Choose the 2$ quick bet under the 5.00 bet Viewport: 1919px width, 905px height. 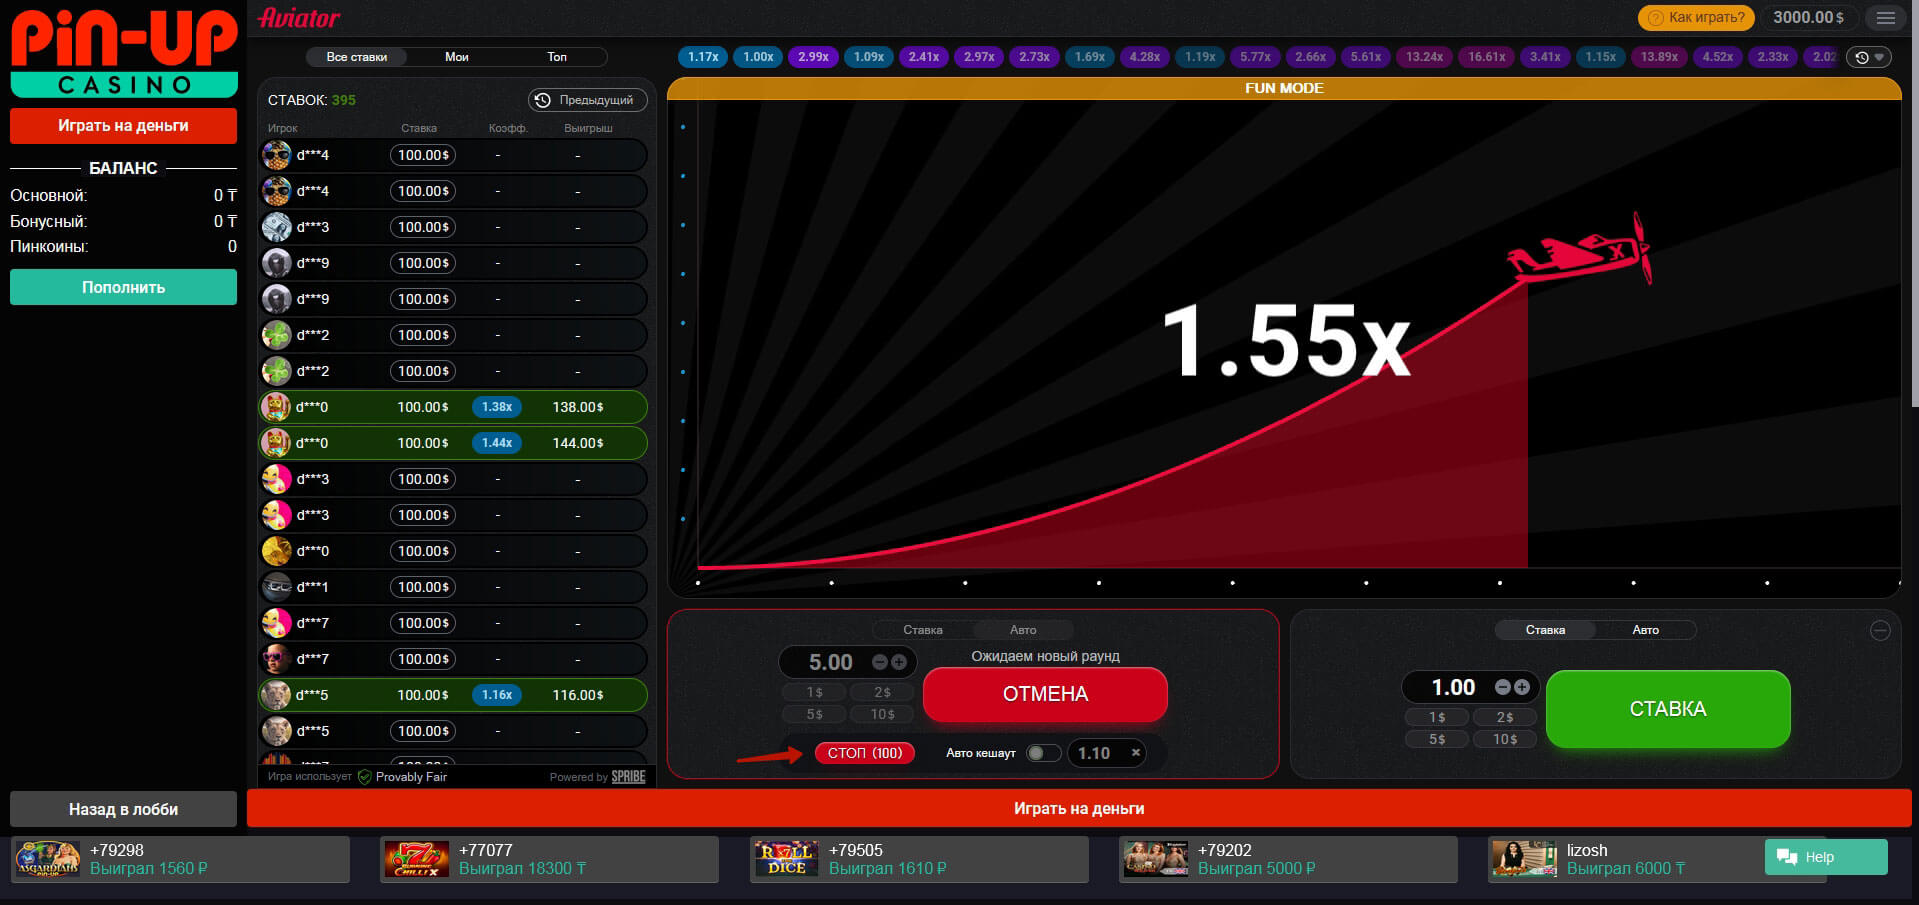(x=882, y=692)
